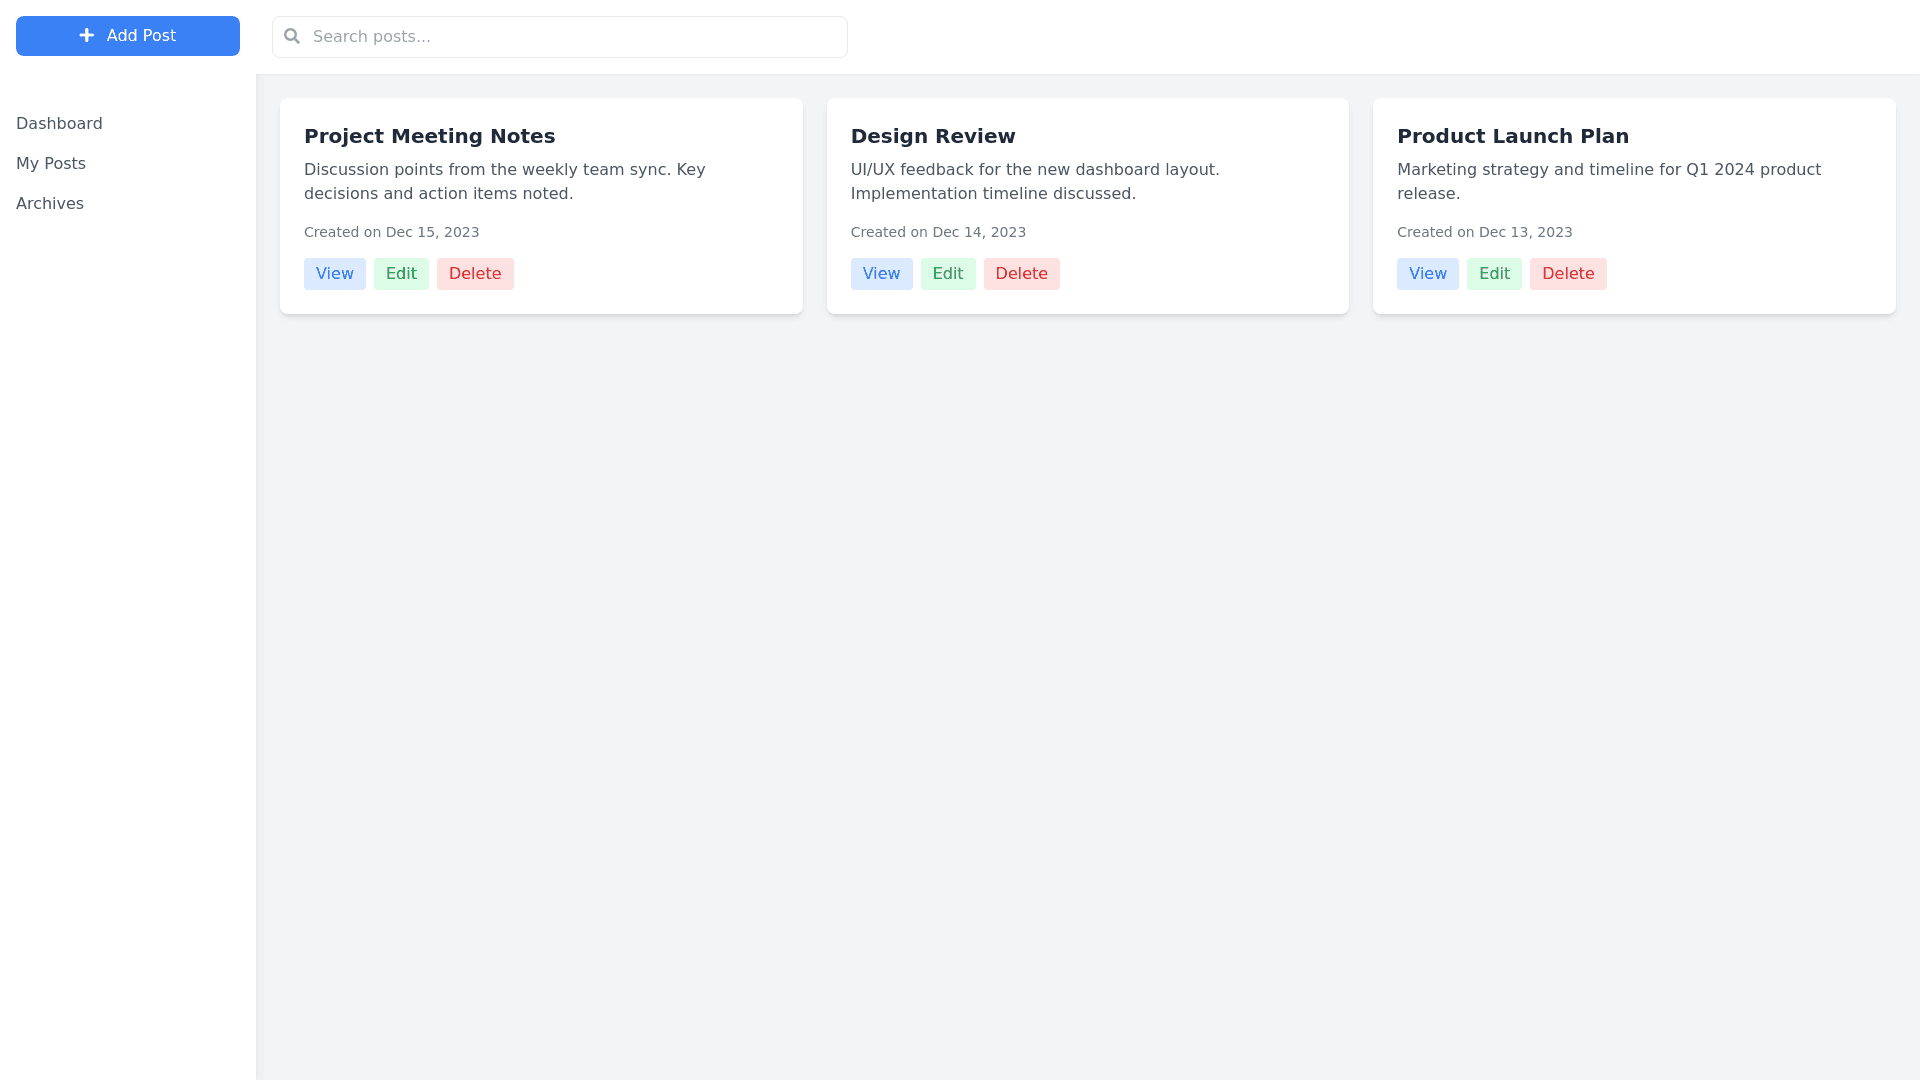The height and width of the screenshot is (1080, 1920).
Task: Edit the Design Review post
Action: click(947, 274)
